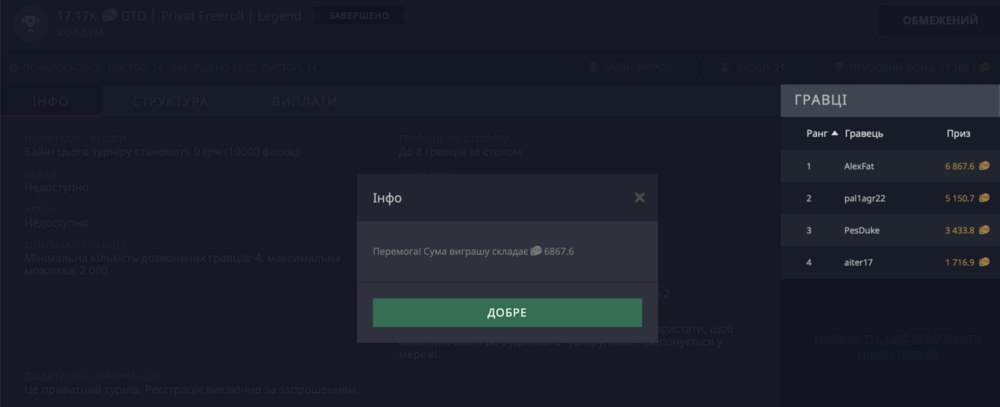Sort players using the Ранг arrow
This screenshot has height=407, width=1000.
834,133
